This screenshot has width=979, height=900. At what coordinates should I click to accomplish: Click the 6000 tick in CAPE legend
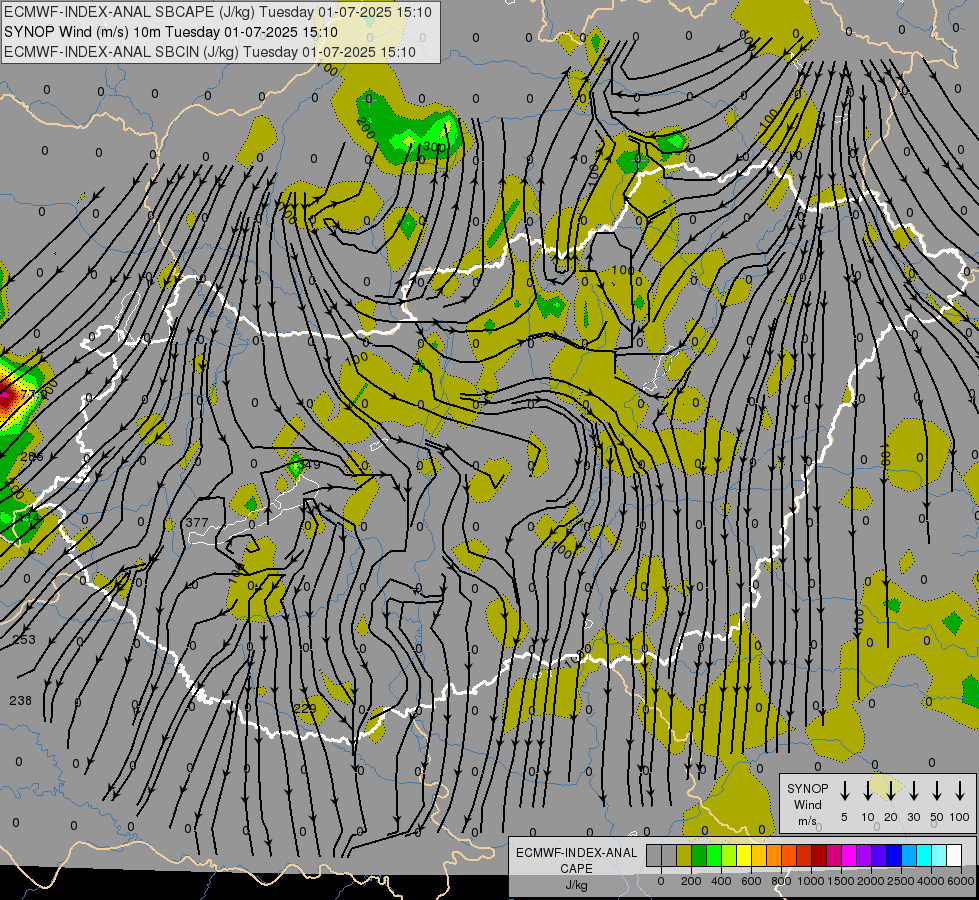point(960,881)
